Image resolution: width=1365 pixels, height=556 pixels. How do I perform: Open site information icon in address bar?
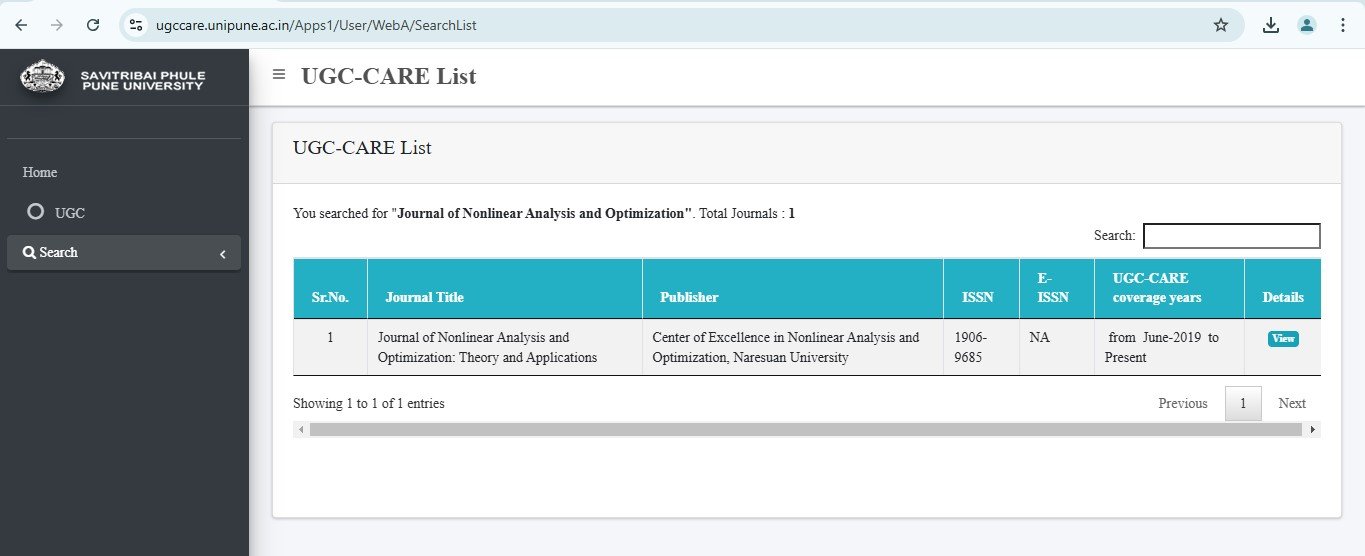point(137,25)
